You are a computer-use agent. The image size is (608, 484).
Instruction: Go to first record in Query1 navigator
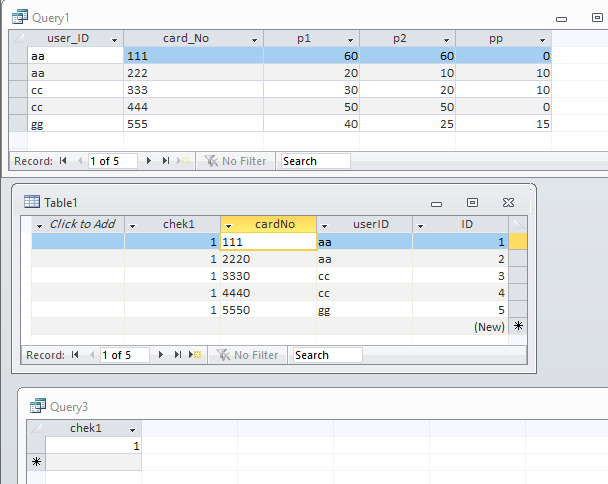point(63,161)
